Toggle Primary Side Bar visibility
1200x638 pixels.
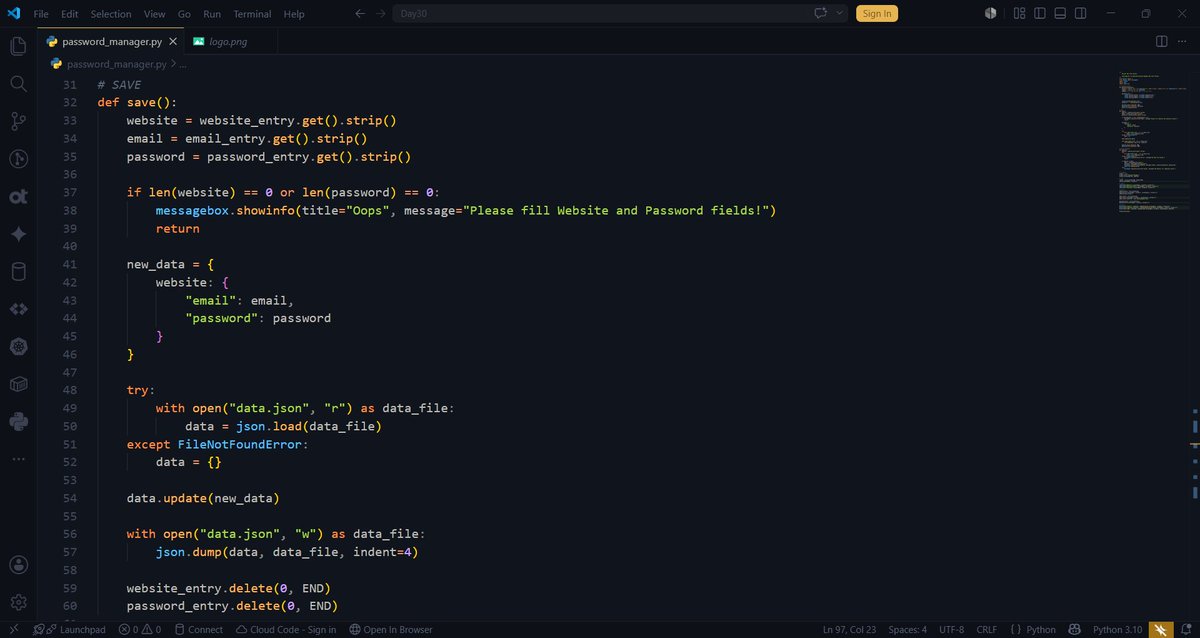point(1040,13)
